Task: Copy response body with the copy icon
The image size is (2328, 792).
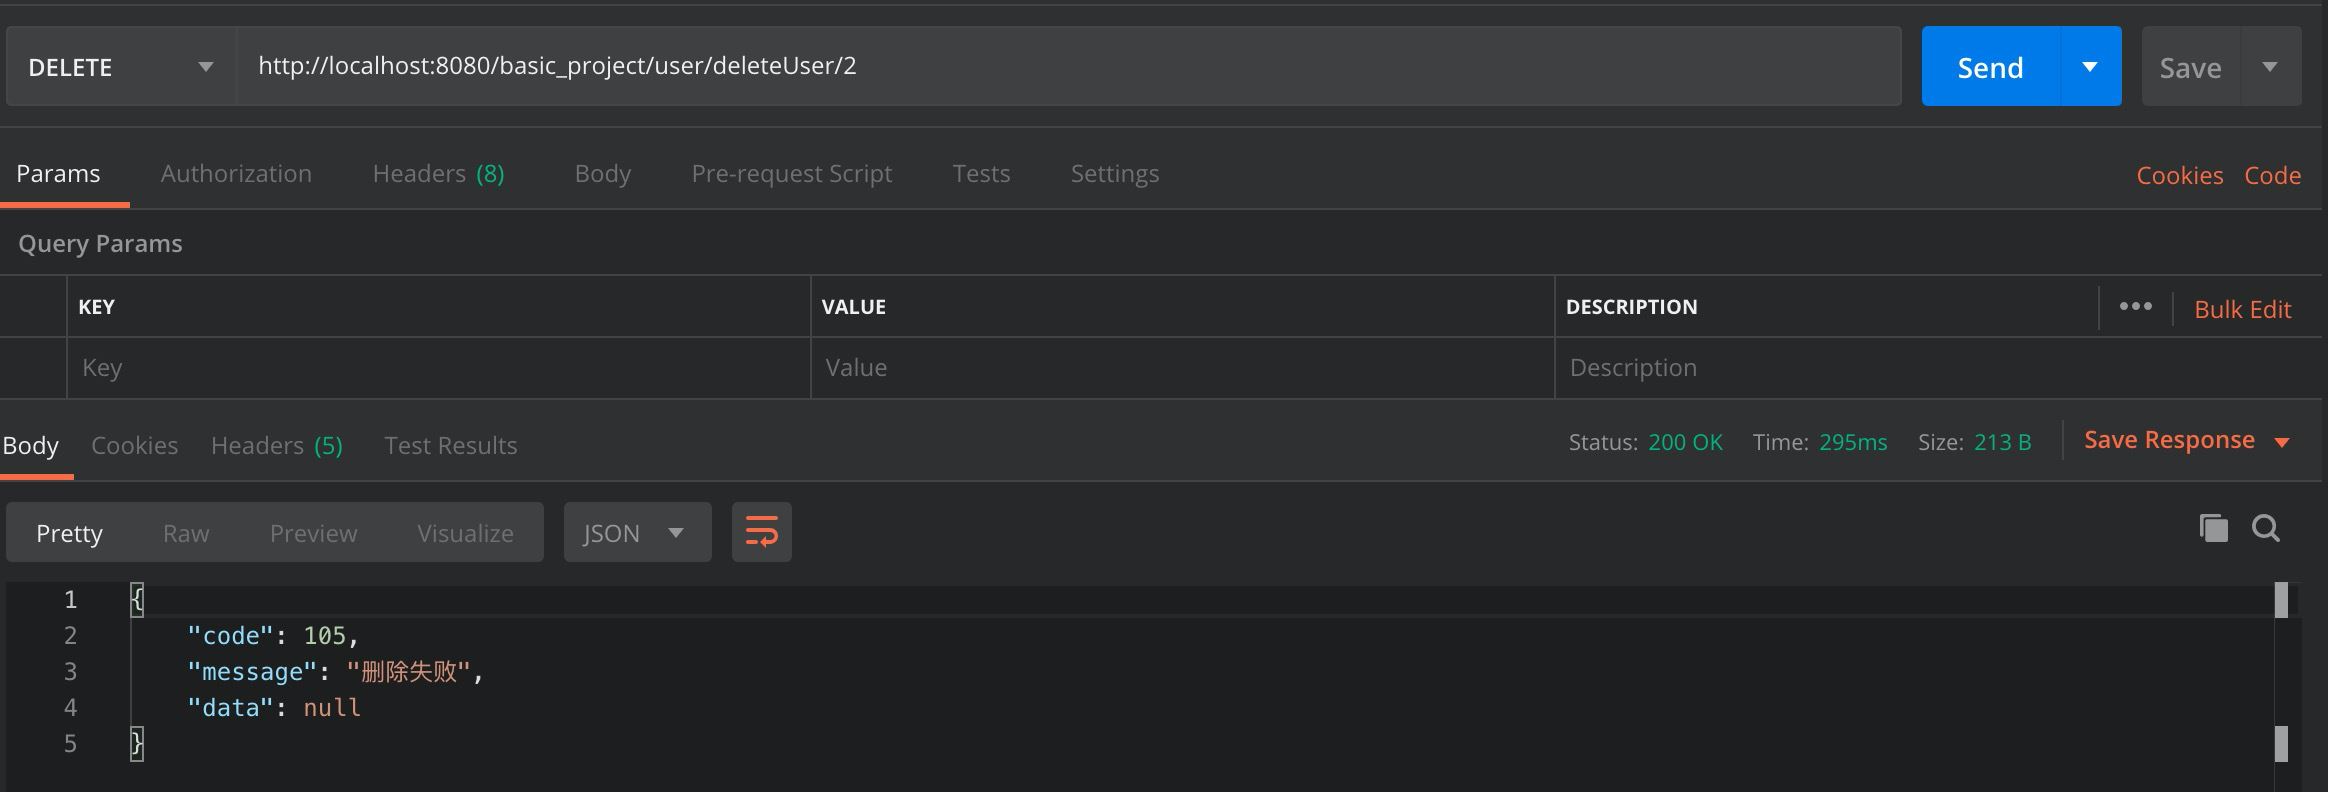Action: click(x=2213, y=528)
